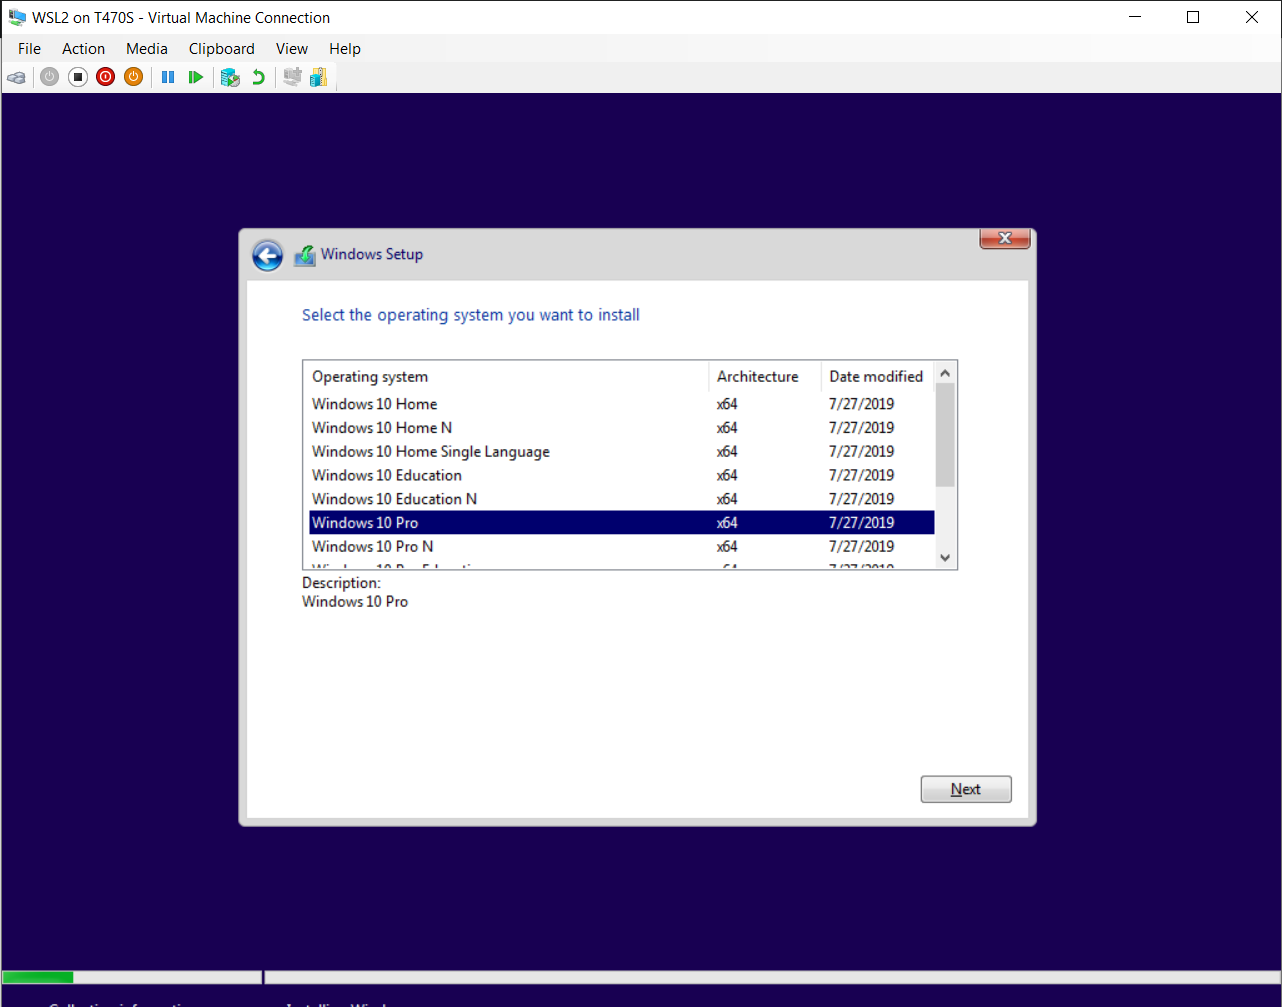Send Ctrl+Alt+Delete to the virtual machine
This screenshot has width=1282, height=1007.
point(16,77)
